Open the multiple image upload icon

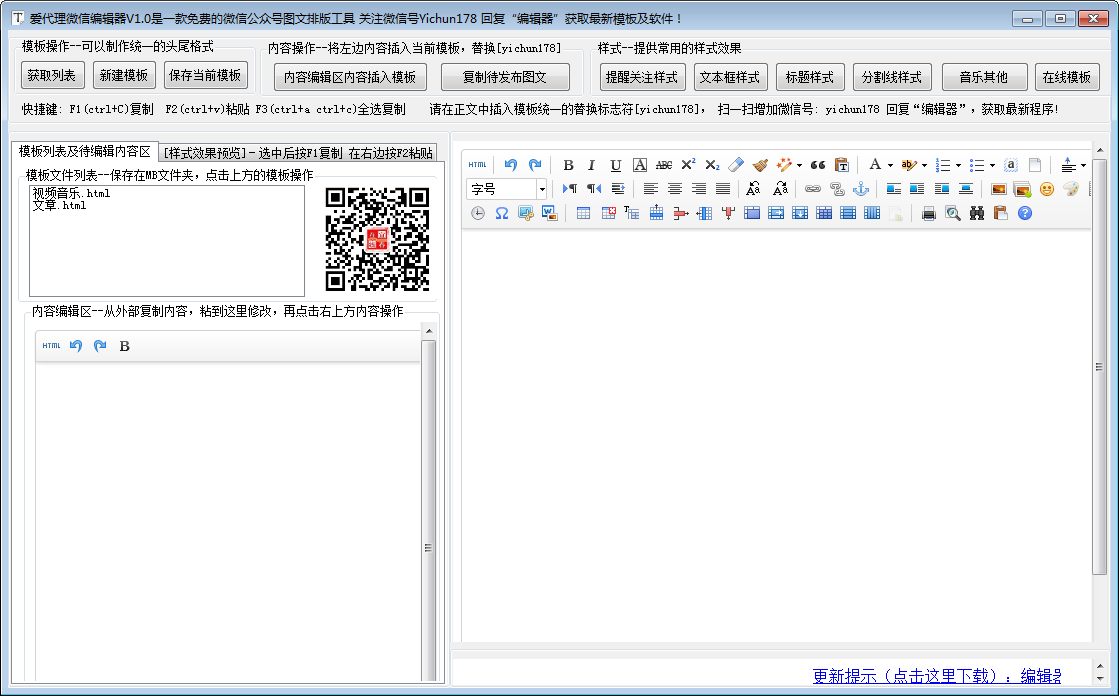point(1023,189)
